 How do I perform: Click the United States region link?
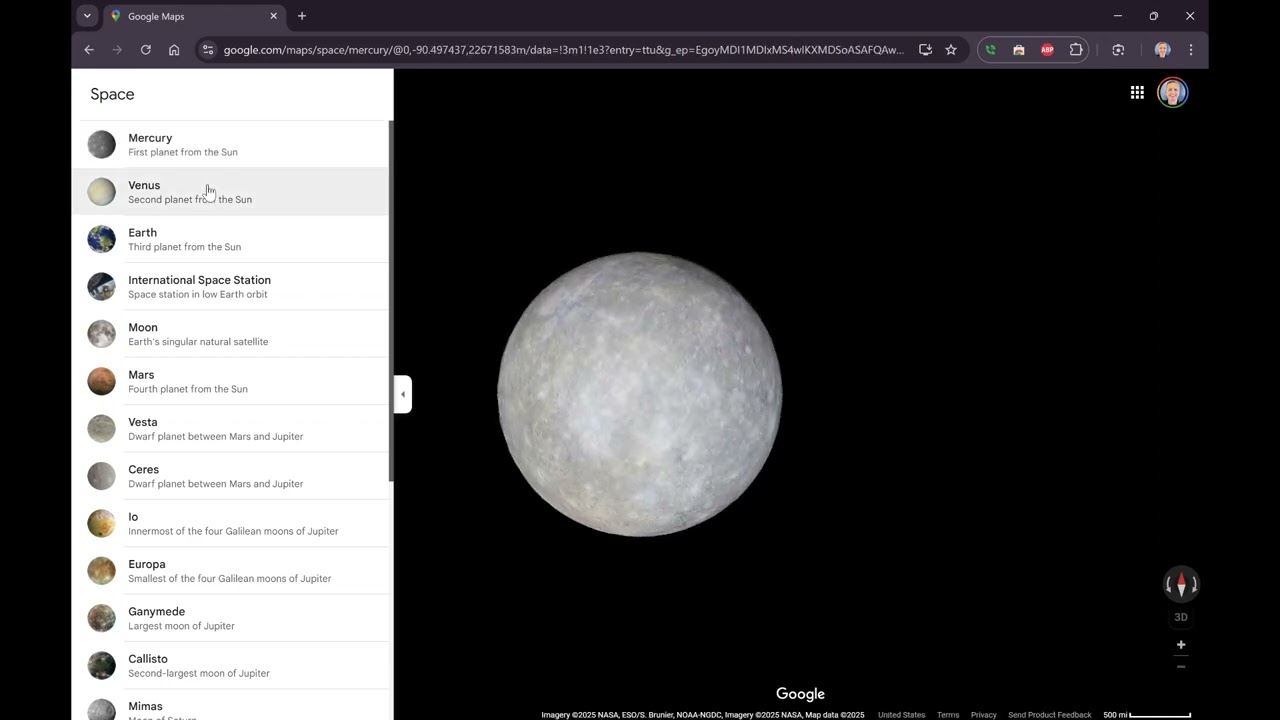point(902,715)
